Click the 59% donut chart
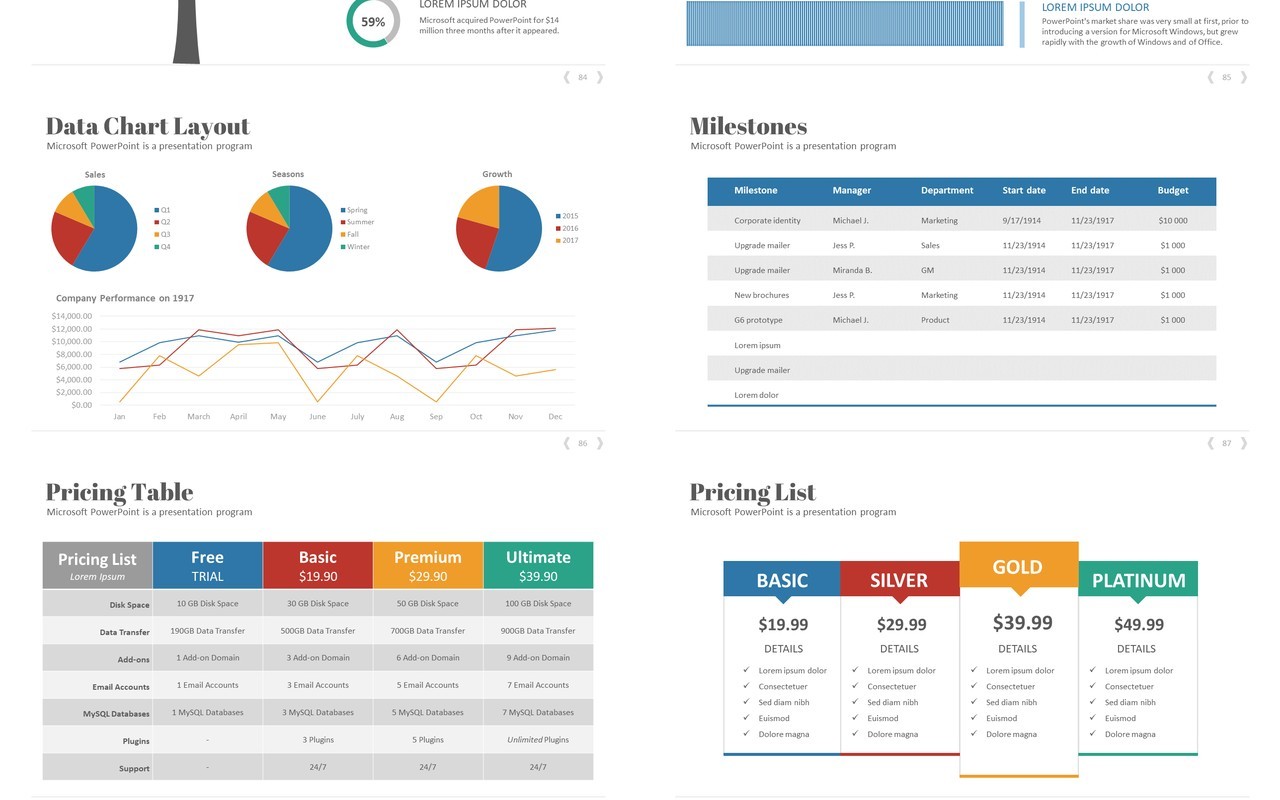 [373, 22]
